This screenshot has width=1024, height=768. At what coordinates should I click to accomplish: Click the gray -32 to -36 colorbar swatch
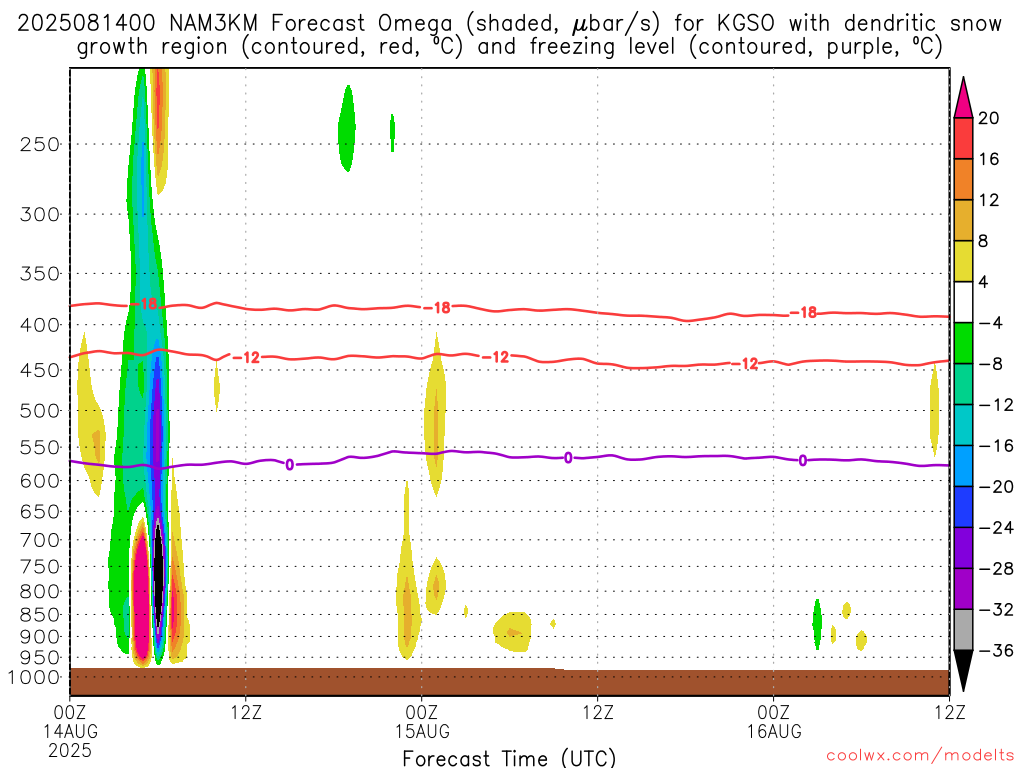(963, 630)
